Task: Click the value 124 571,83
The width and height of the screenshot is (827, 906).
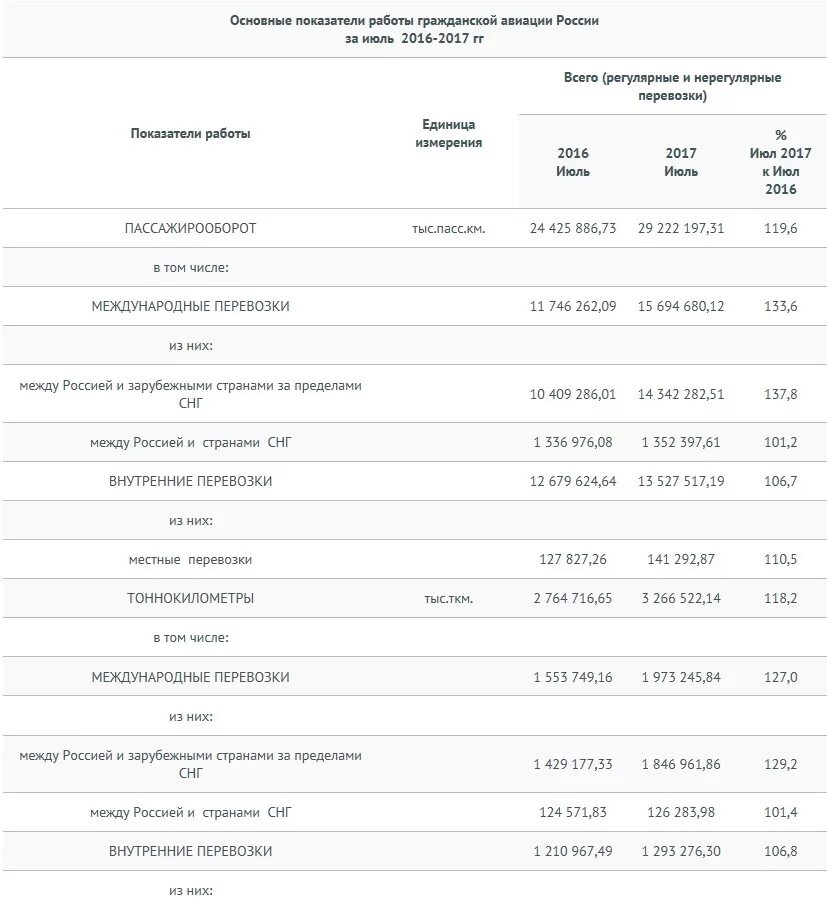Action: point(573,812)
